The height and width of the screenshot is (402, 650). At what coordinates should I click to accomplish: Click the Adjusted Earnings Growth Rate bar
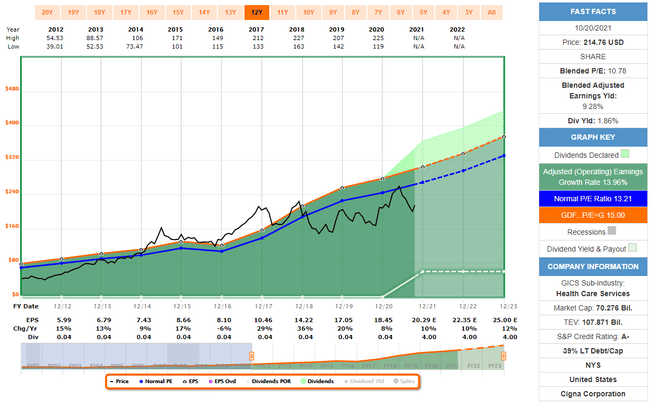[594, 176]
